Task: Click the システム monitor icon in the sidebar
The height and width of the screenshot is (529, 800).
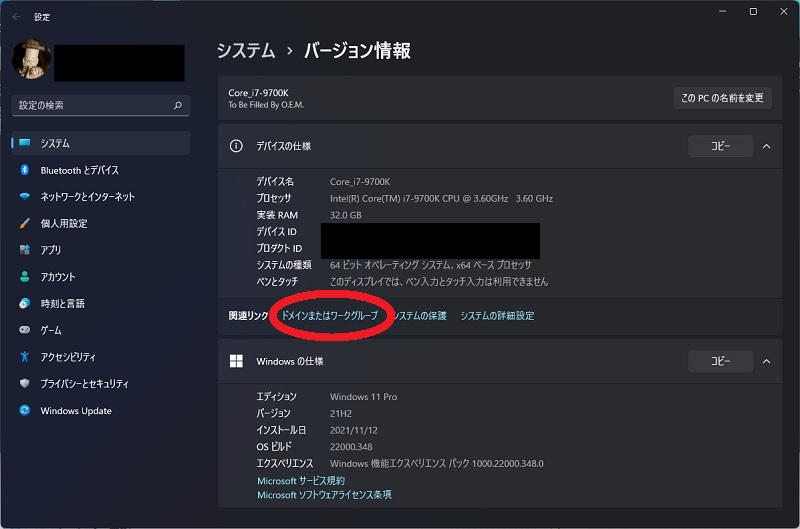Action: pyautogui.click(x=24, y=143)
